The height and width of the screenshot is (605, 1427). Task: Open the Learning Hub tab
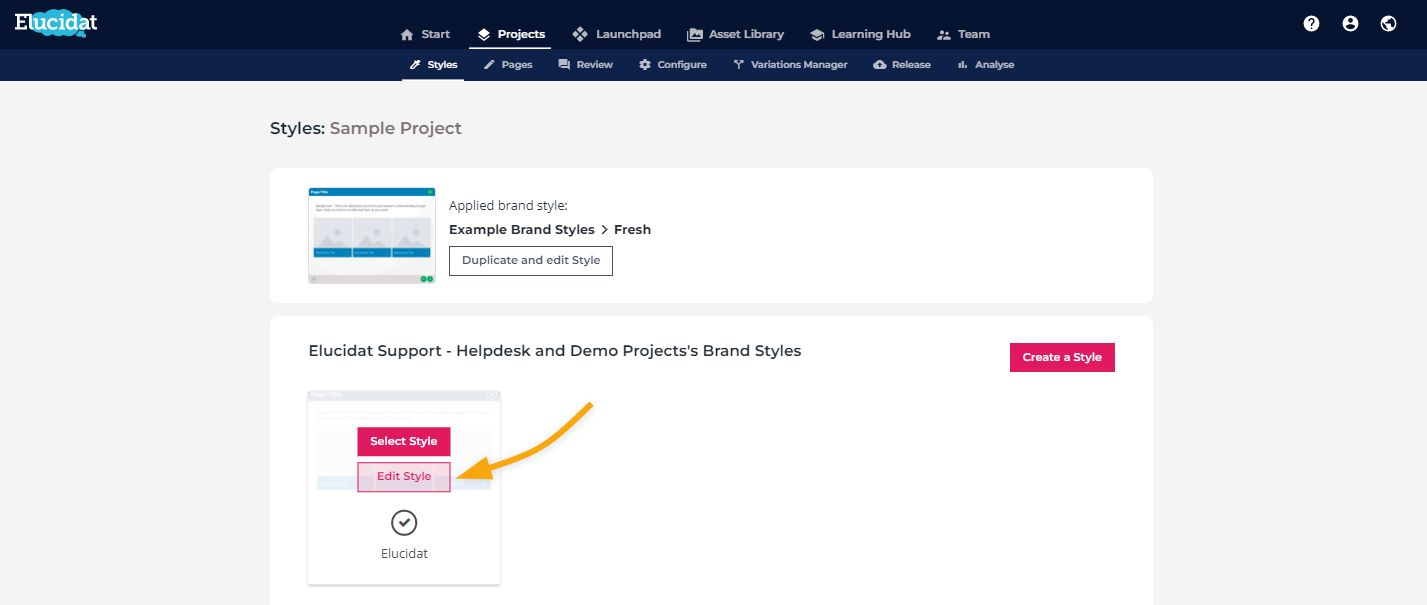click(860, 34)
